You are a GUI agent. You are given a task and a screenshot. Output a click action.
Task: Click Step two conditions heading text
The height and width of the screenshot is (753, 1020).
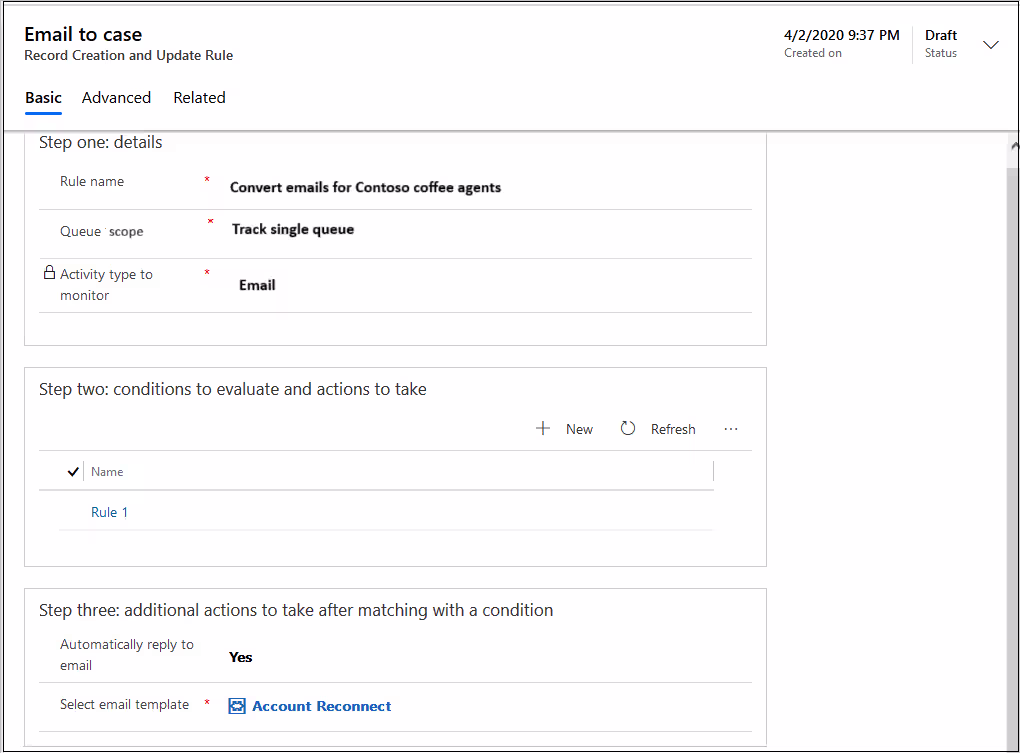point(233,389)
